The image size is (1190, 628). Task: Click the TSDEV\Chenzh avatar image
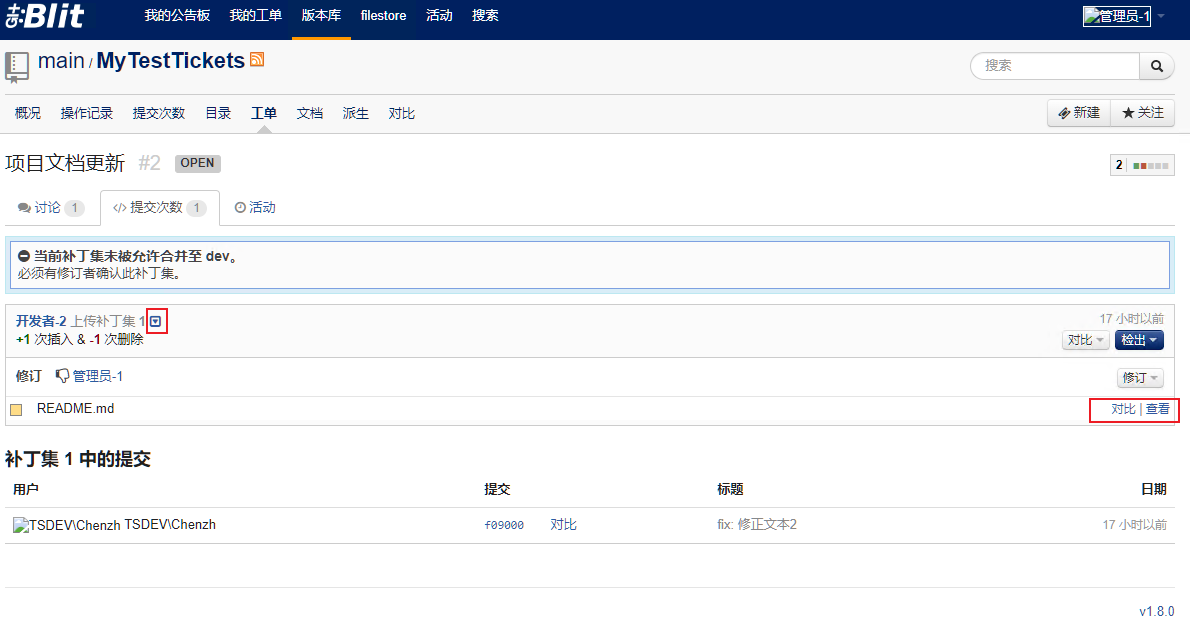66,525
